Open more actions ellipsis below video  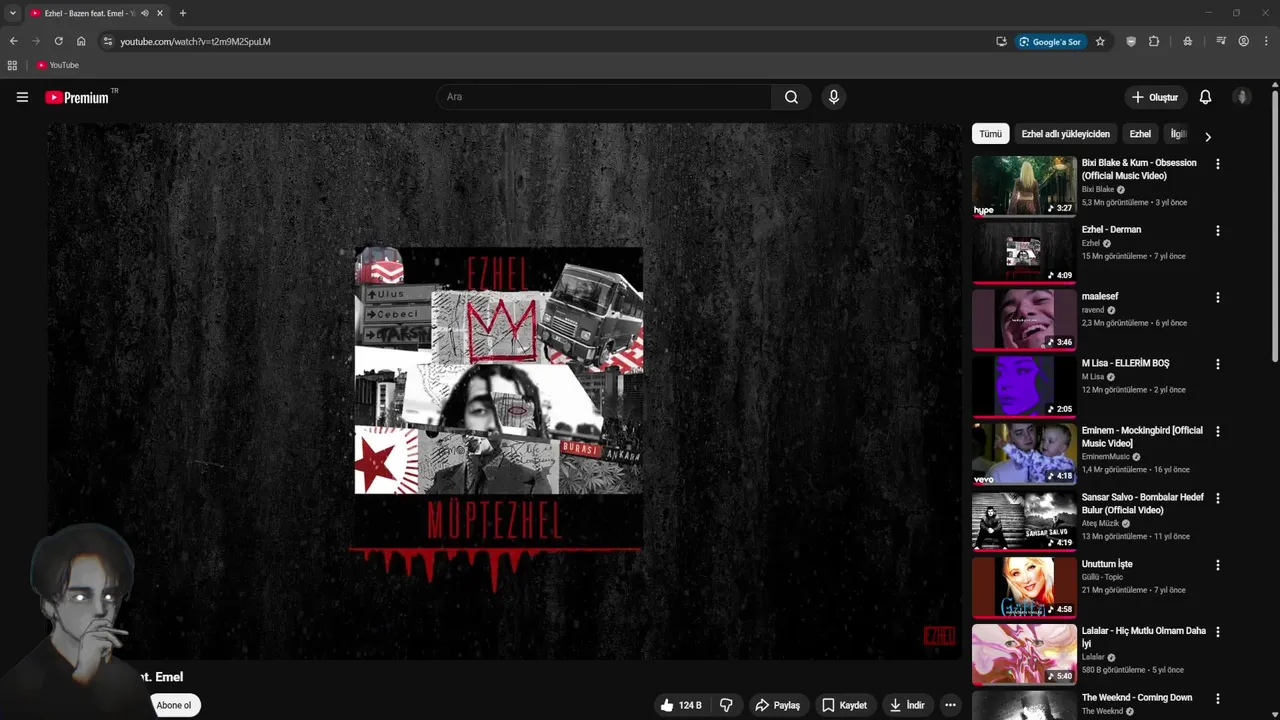click(x=950, y=705)
